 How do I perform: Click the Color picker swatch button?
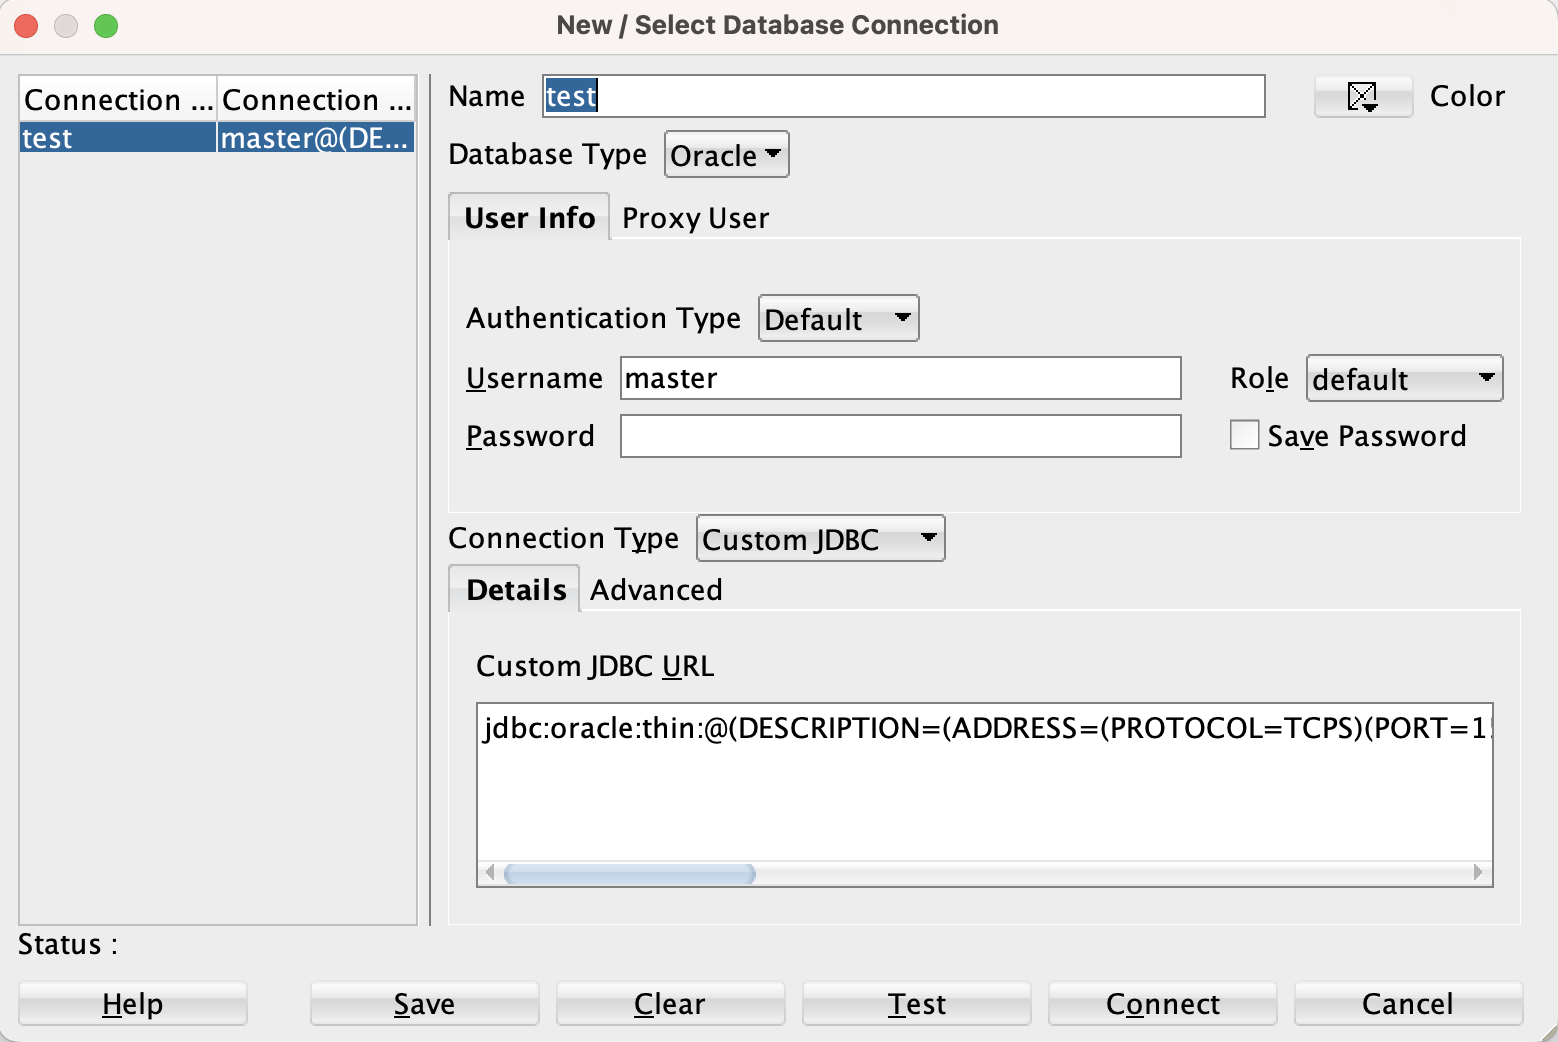[x=1362, y=97]
